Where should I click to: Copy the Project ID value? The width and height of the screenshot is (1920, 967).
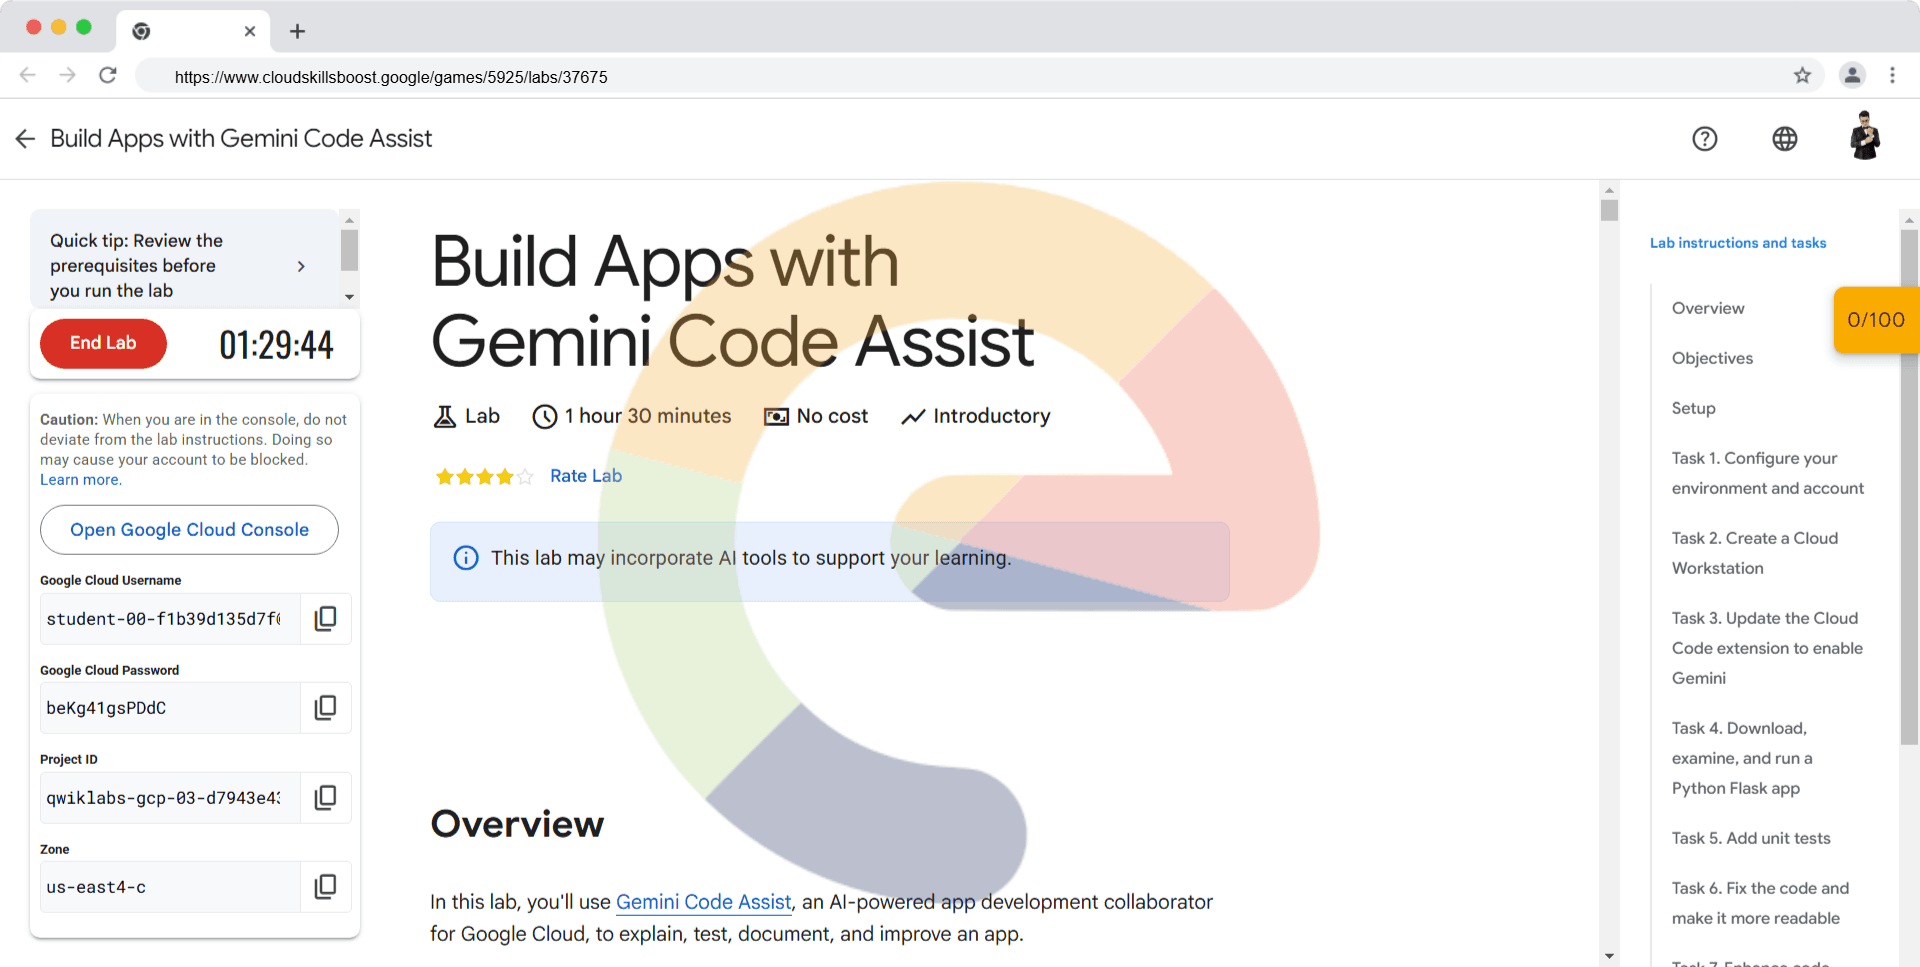325,798
